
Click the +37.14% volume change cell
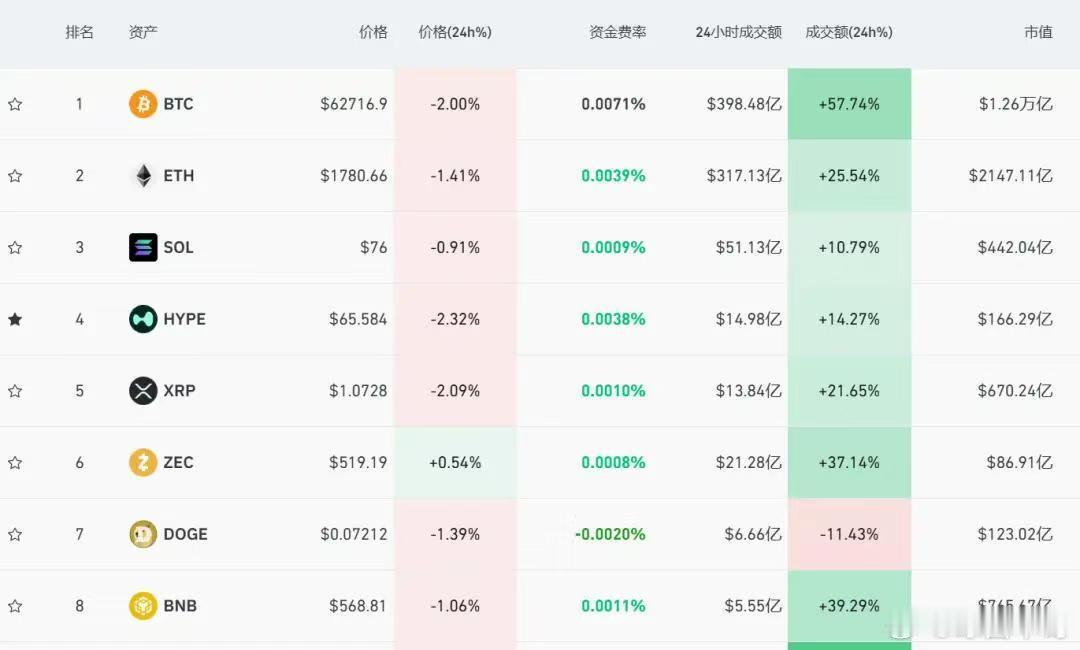point(849,462)
